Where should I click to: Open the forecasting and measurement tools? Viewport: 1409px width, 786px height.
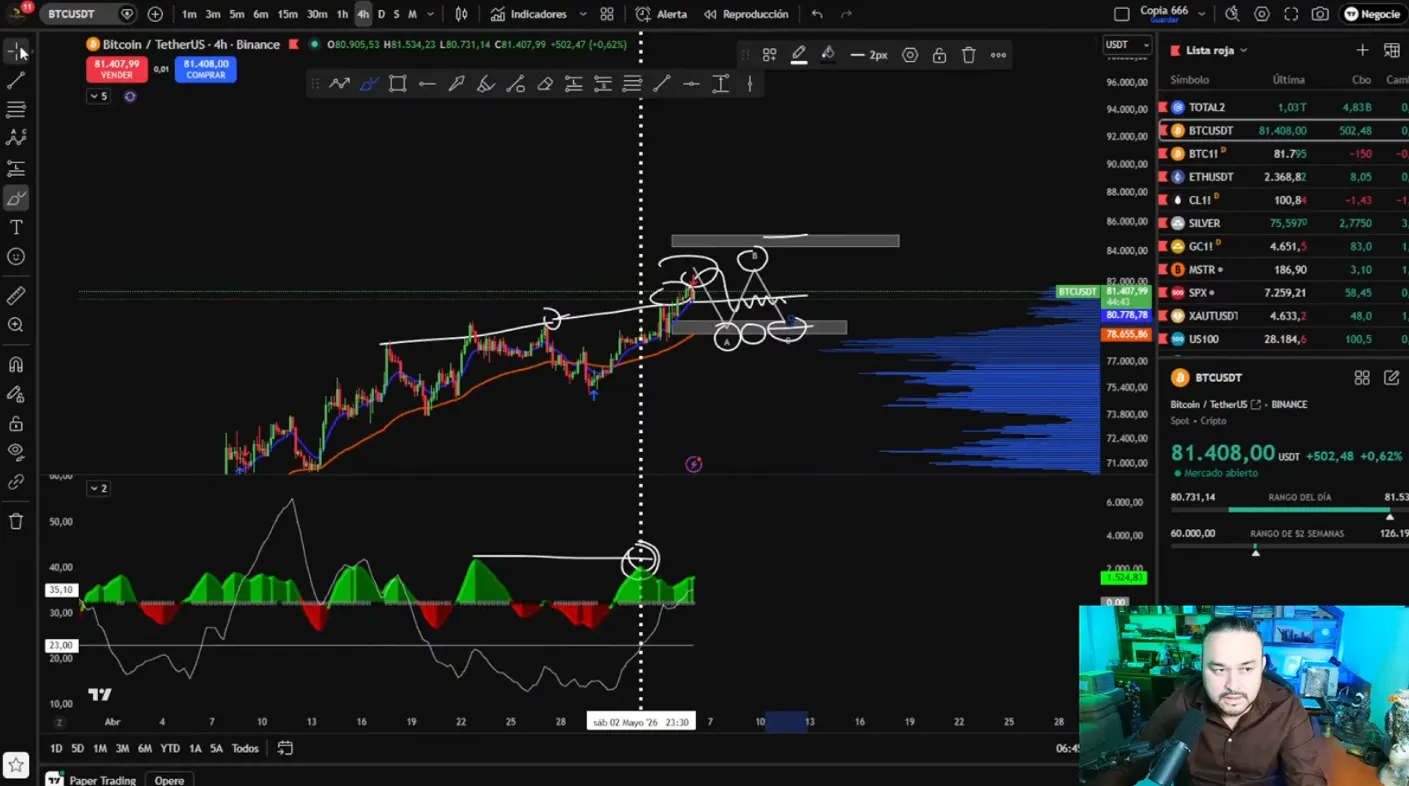pos(16,168)
